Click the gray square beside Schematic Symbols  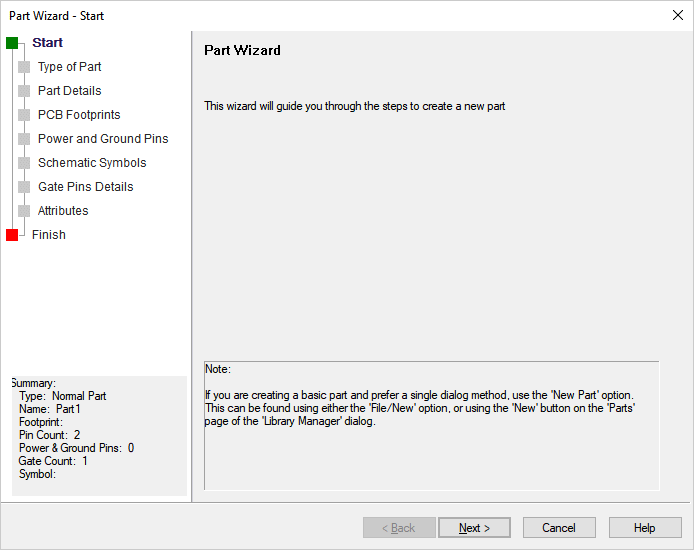pyautogui.click(x=24, y=163)
